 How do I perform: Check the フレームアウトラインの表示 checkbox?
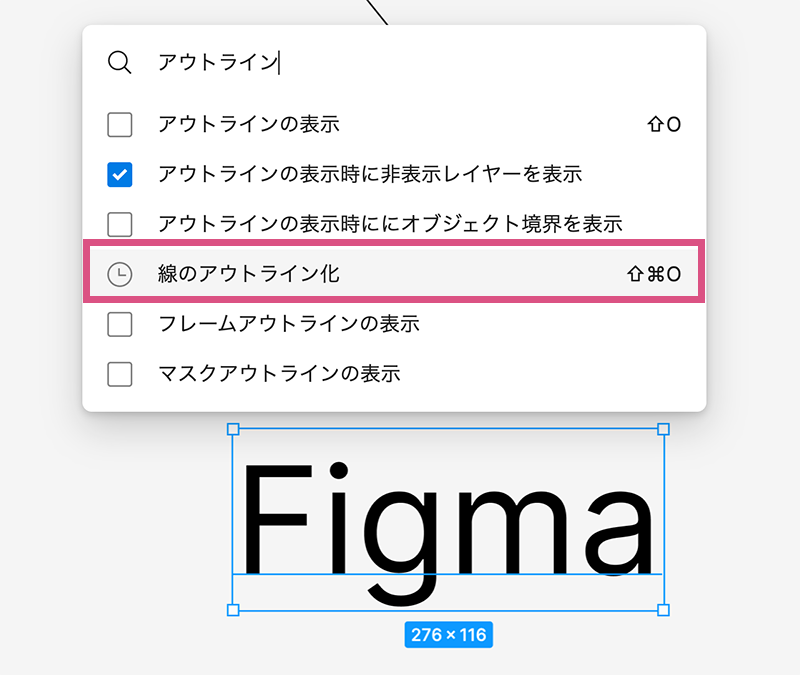(120, 324)
